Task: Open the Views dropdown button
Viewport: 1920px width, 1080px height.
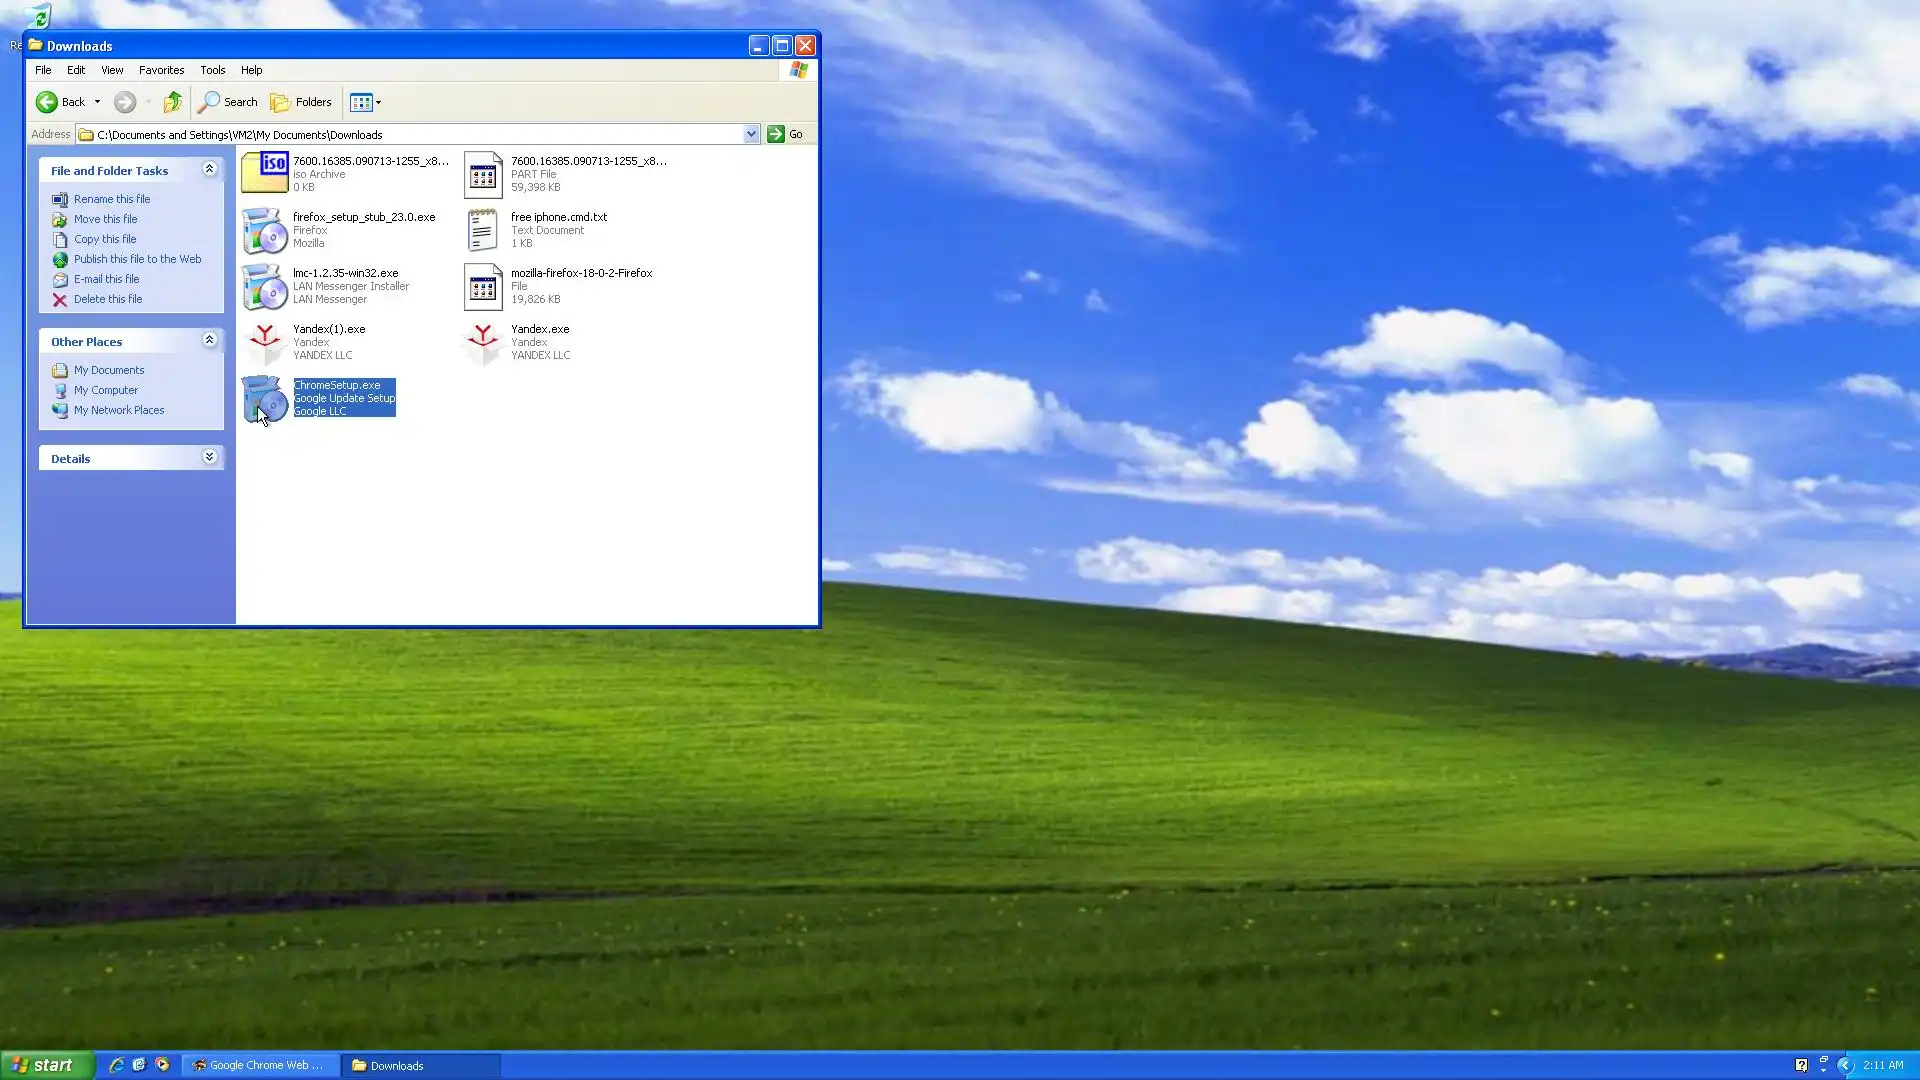Action: click(366, 102)
